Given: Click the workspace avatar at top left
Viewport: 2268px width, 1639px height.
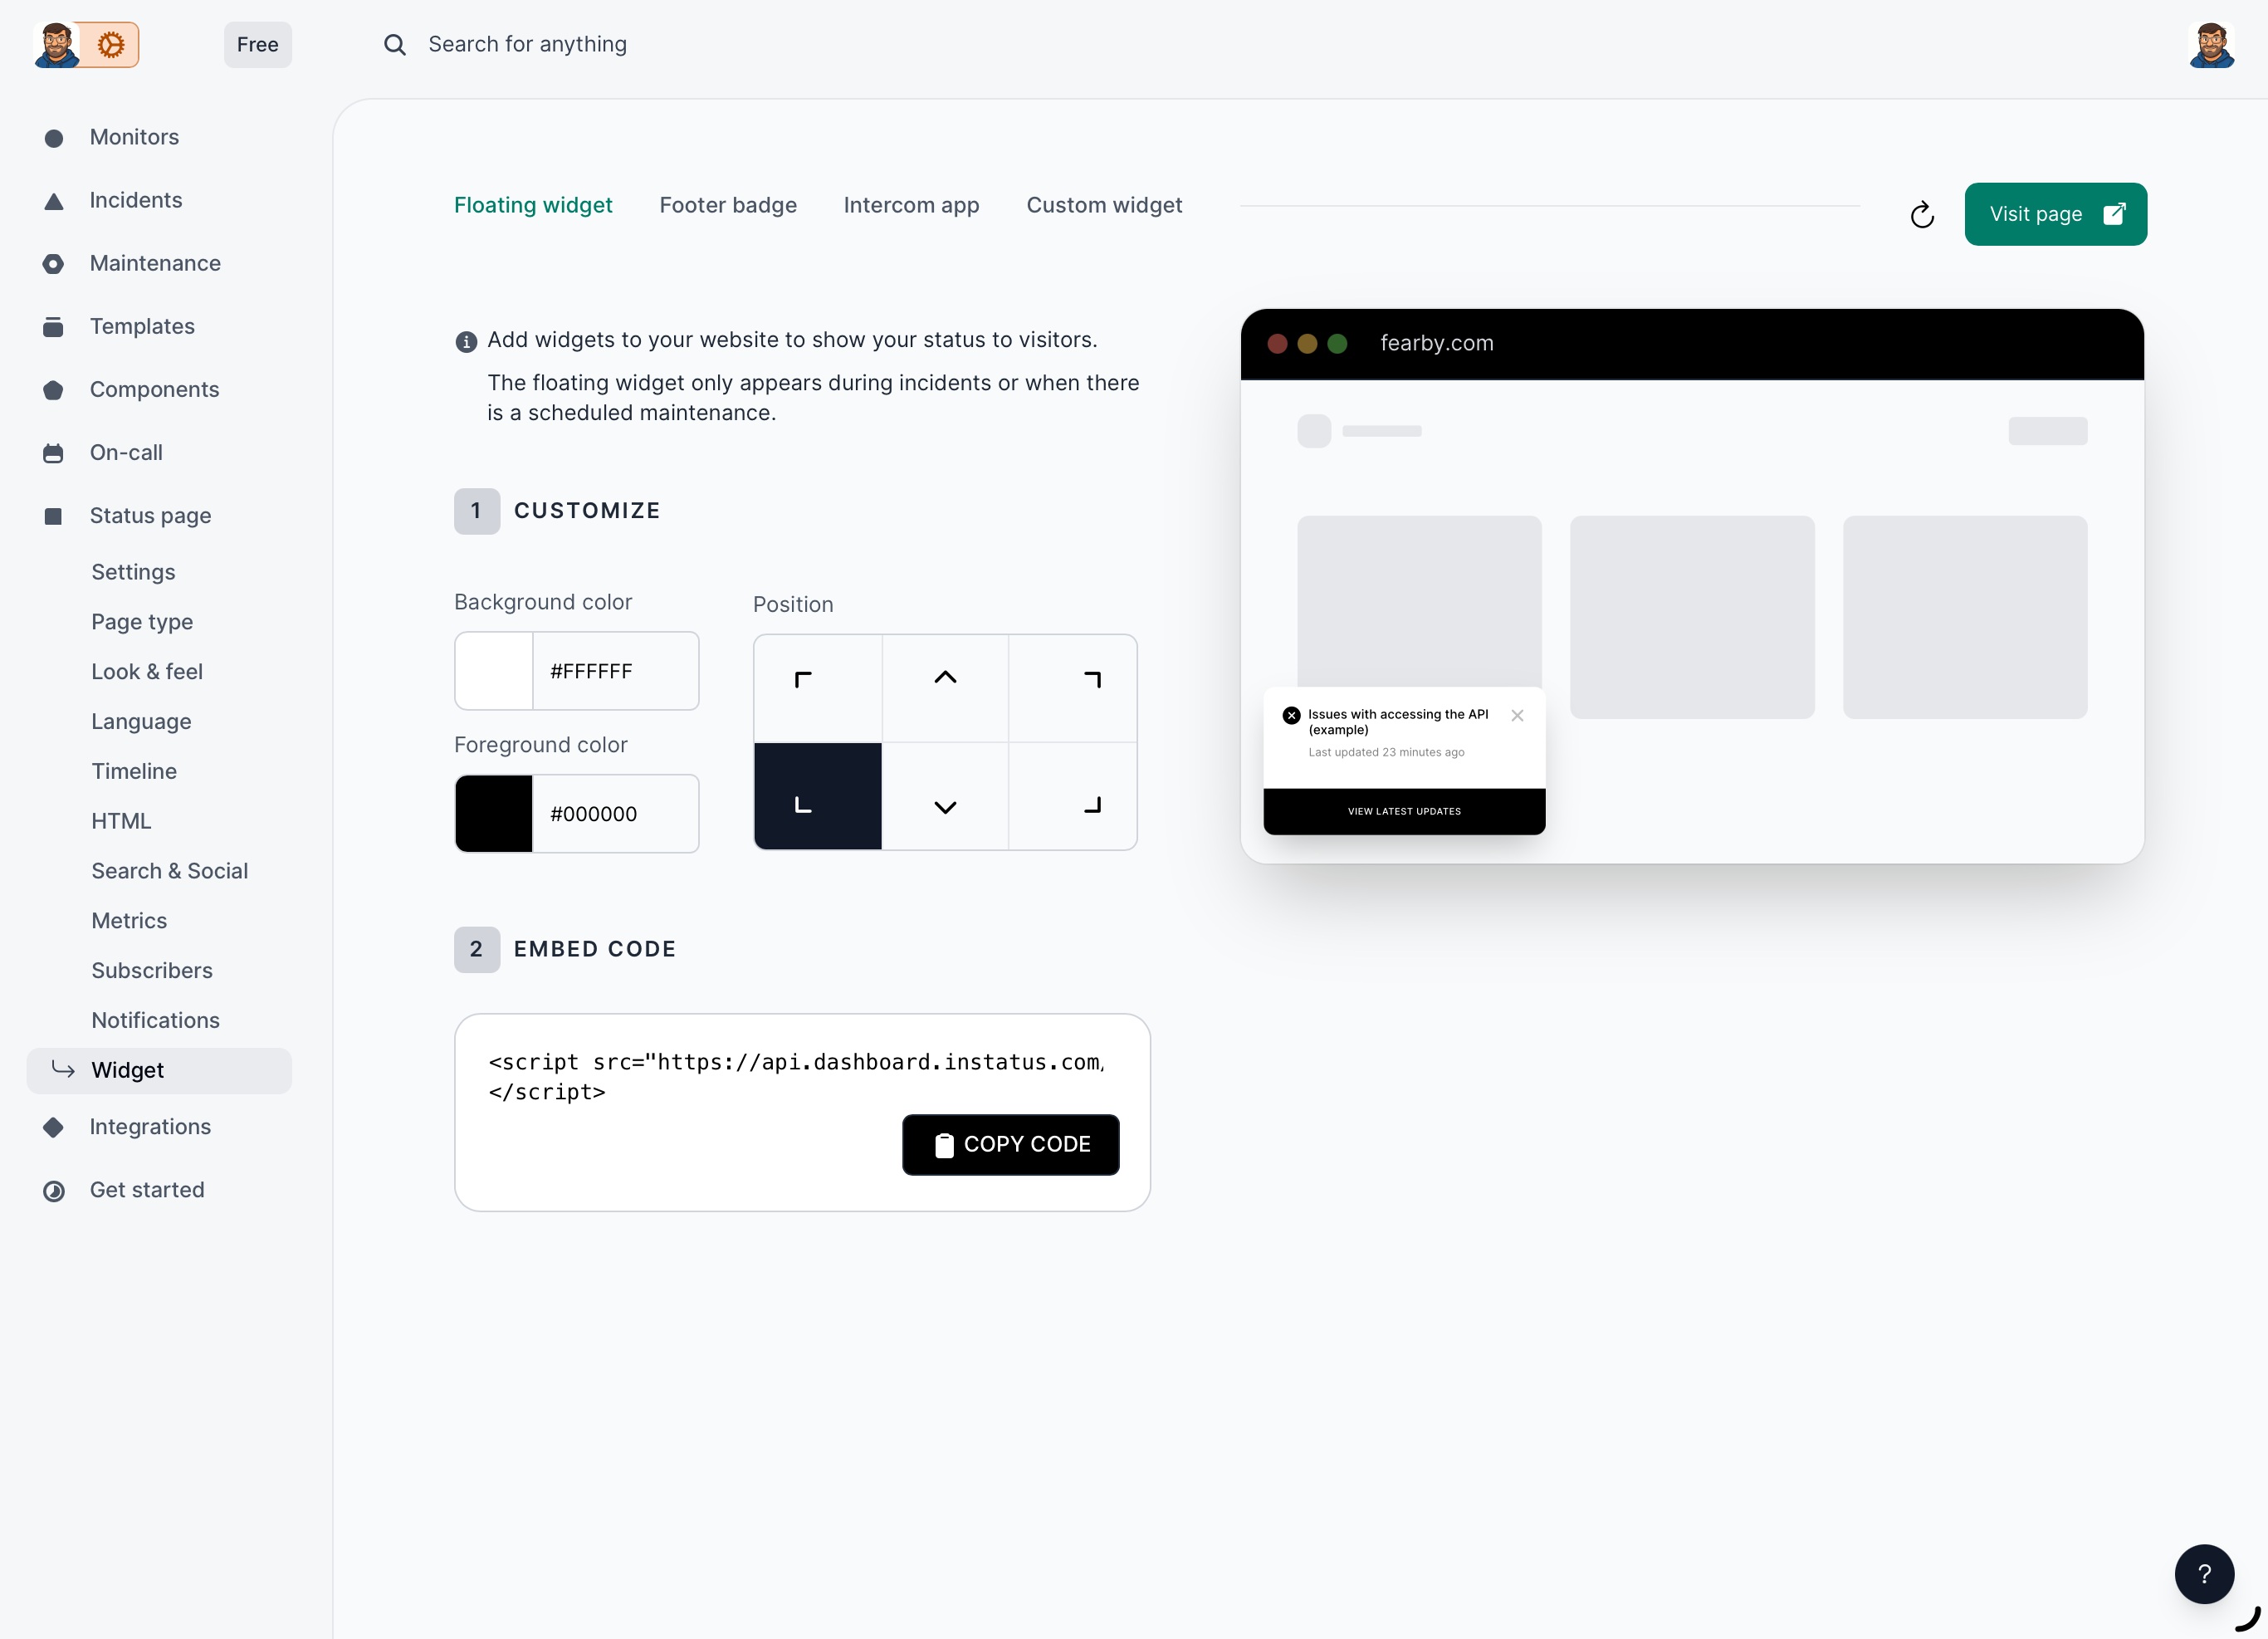Looking at the screenshot, I should click(57, 45).
